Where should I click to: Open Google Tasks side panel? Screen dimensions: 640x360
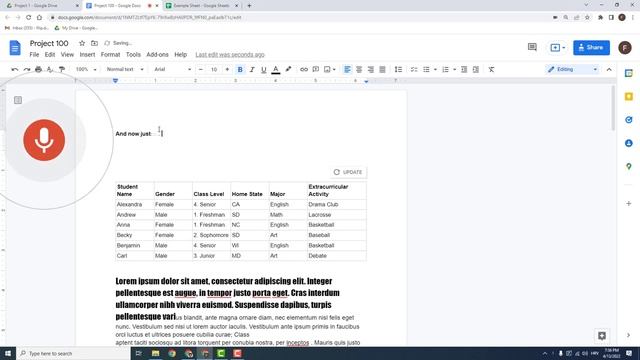point(629,120)
